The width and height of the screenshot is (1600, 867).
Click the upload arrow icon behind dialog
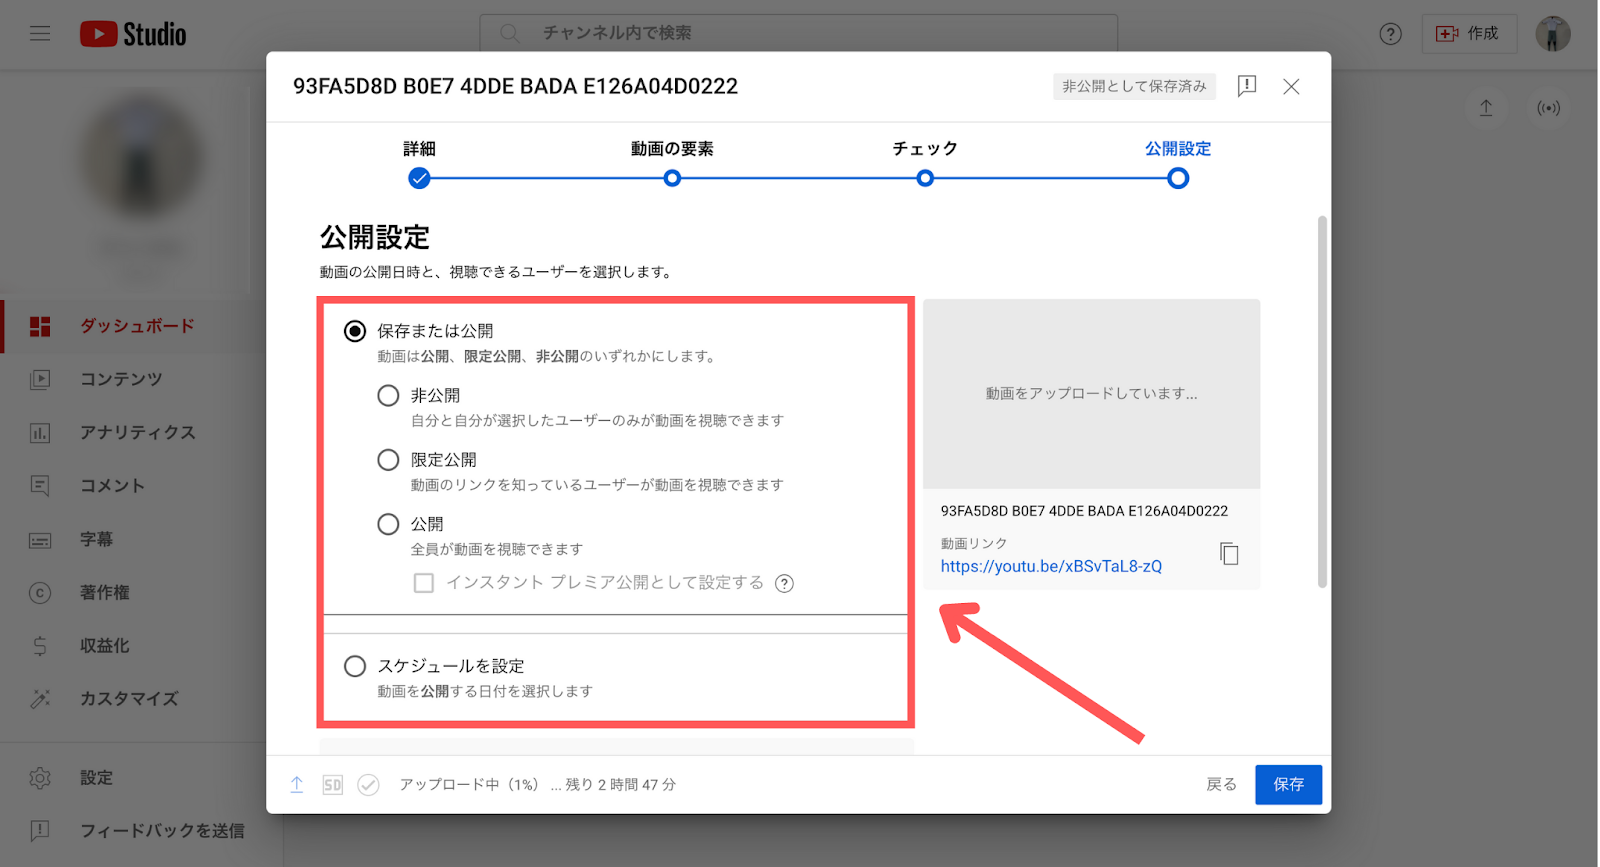point(1486,108)
